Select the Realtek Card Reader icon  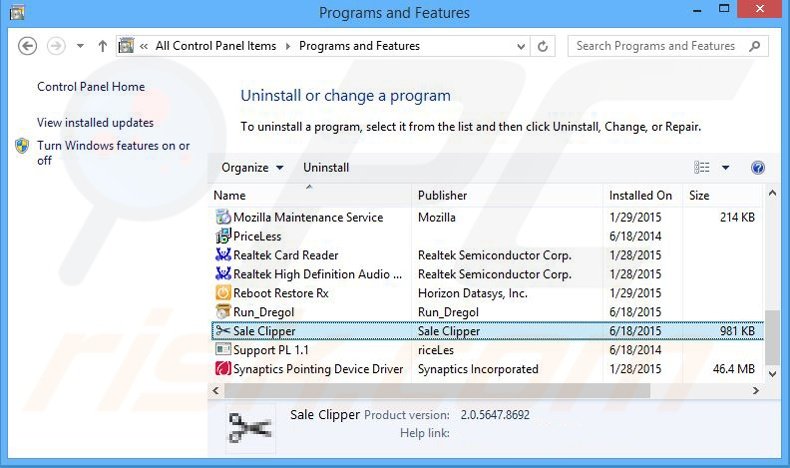(223, 255)
